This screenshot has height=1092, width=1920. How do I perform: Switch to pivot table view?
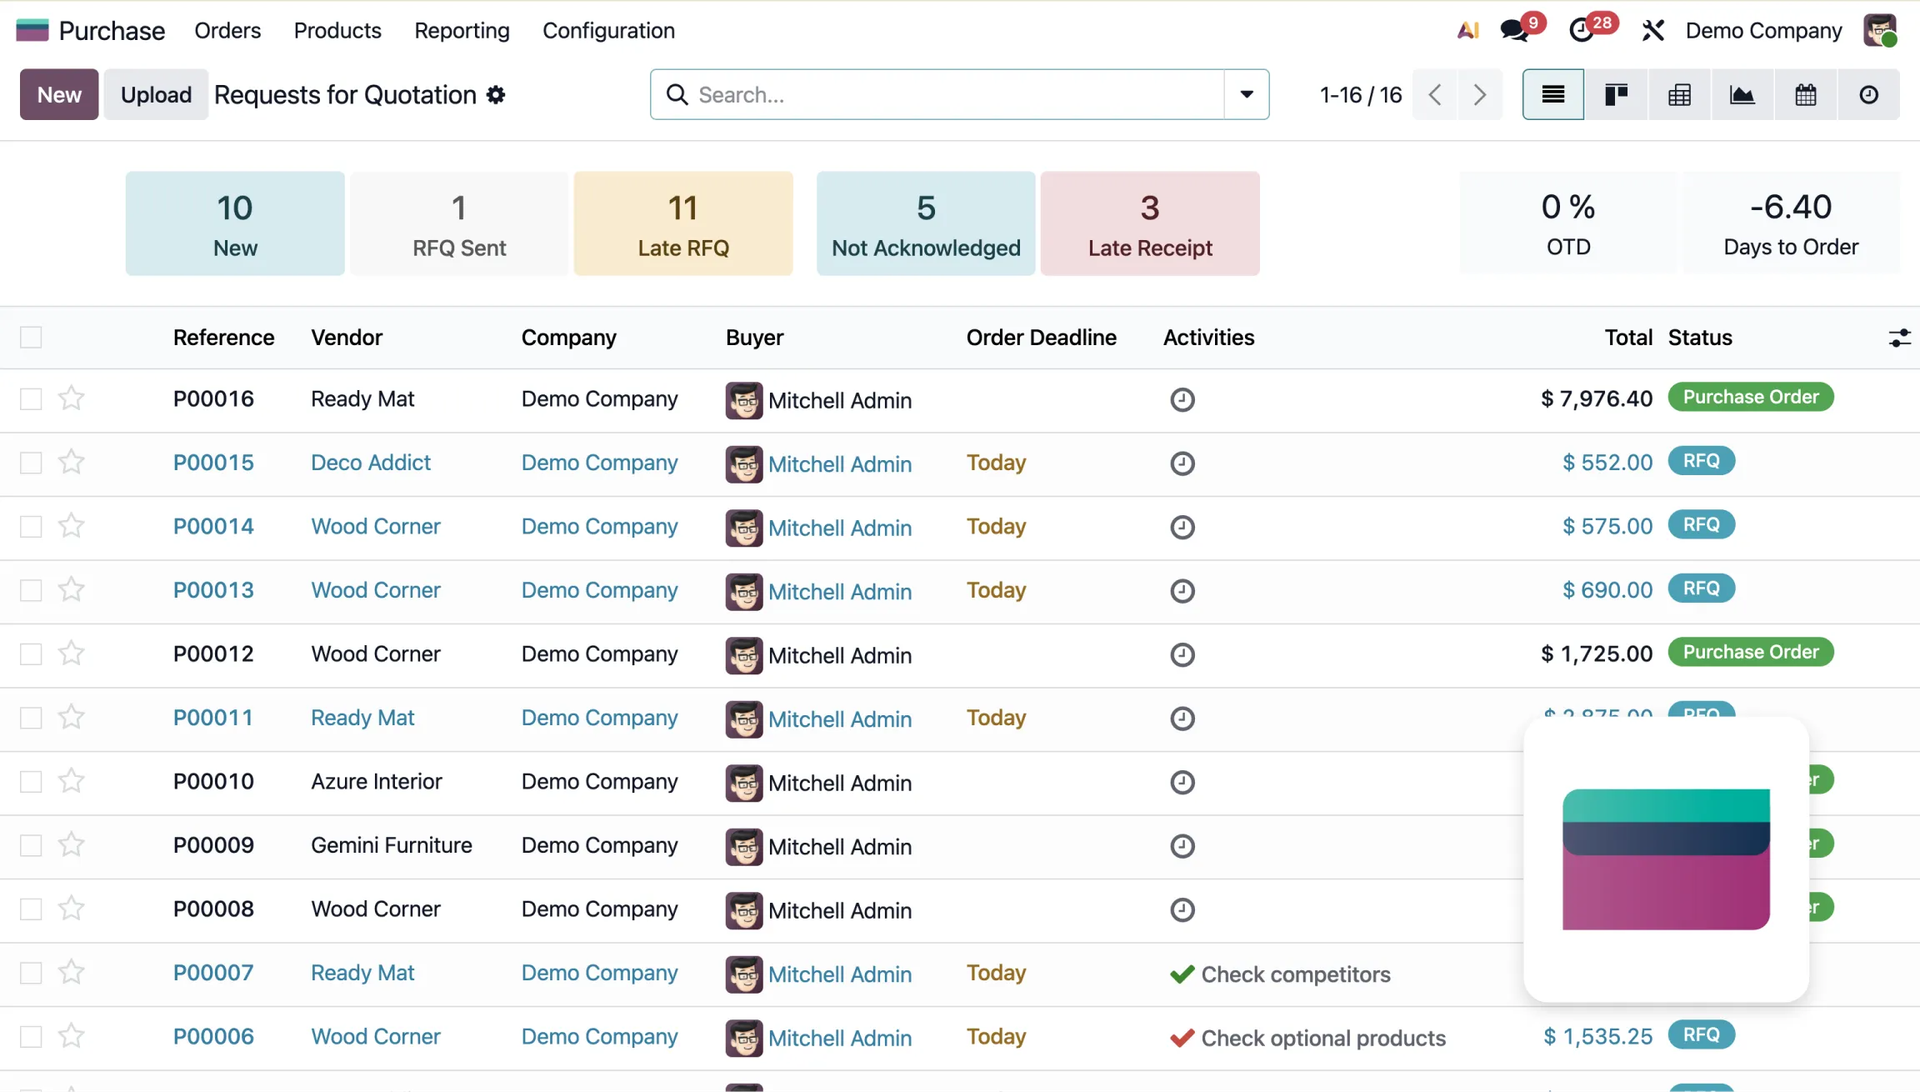(x=1679, y=95)
